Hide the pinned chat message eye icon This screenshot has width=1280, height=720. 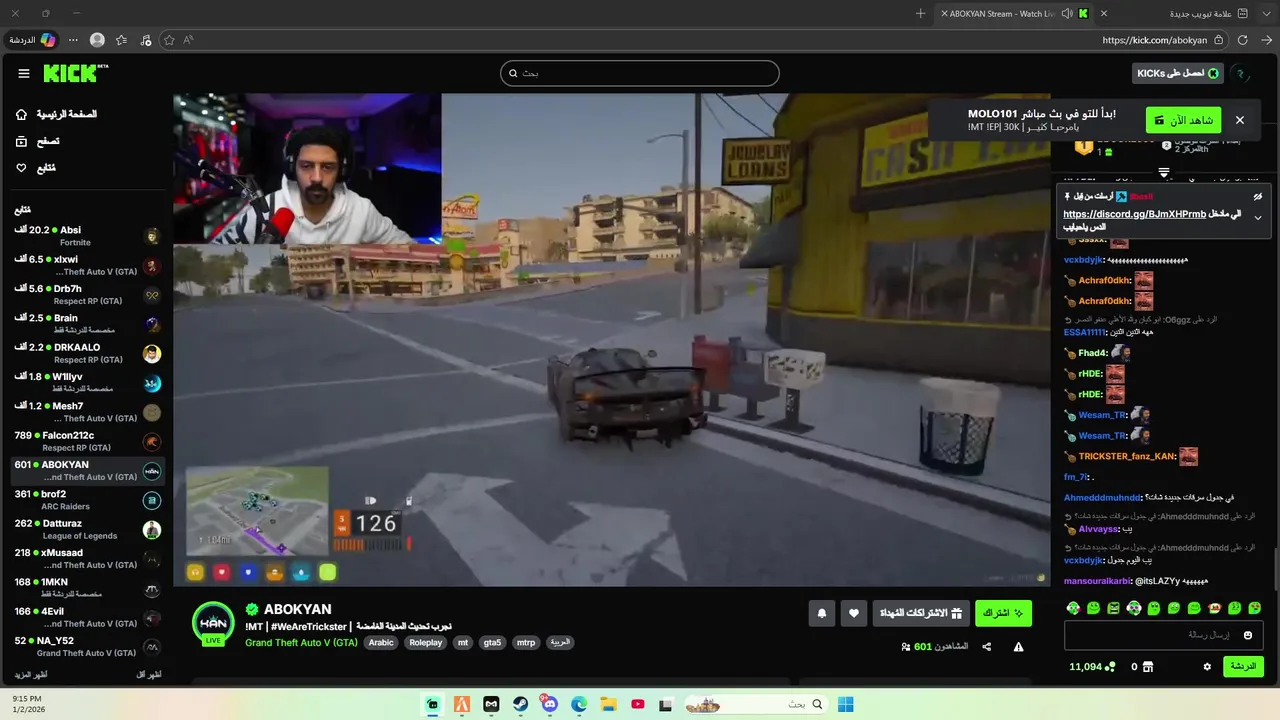[1258, 196]
